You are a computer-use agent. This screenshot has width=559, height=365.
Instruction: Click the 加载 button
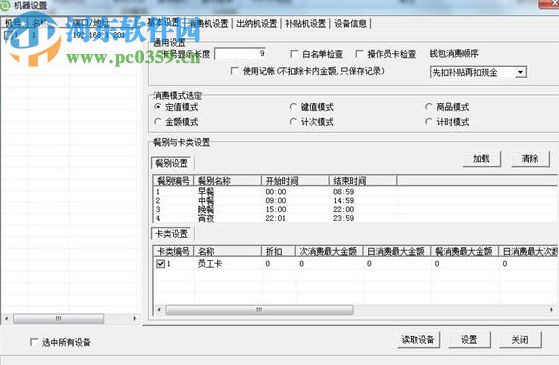click(482, 159)
